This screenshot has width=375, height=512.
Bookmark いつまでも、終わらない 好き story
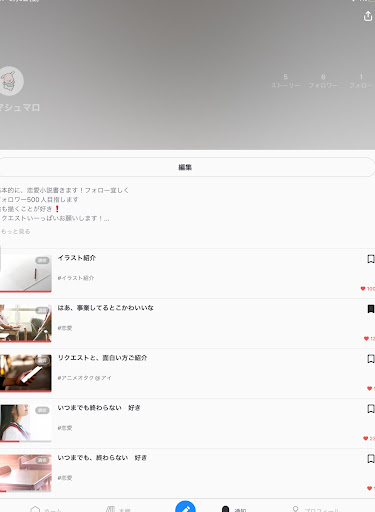[x=370, y=459]
